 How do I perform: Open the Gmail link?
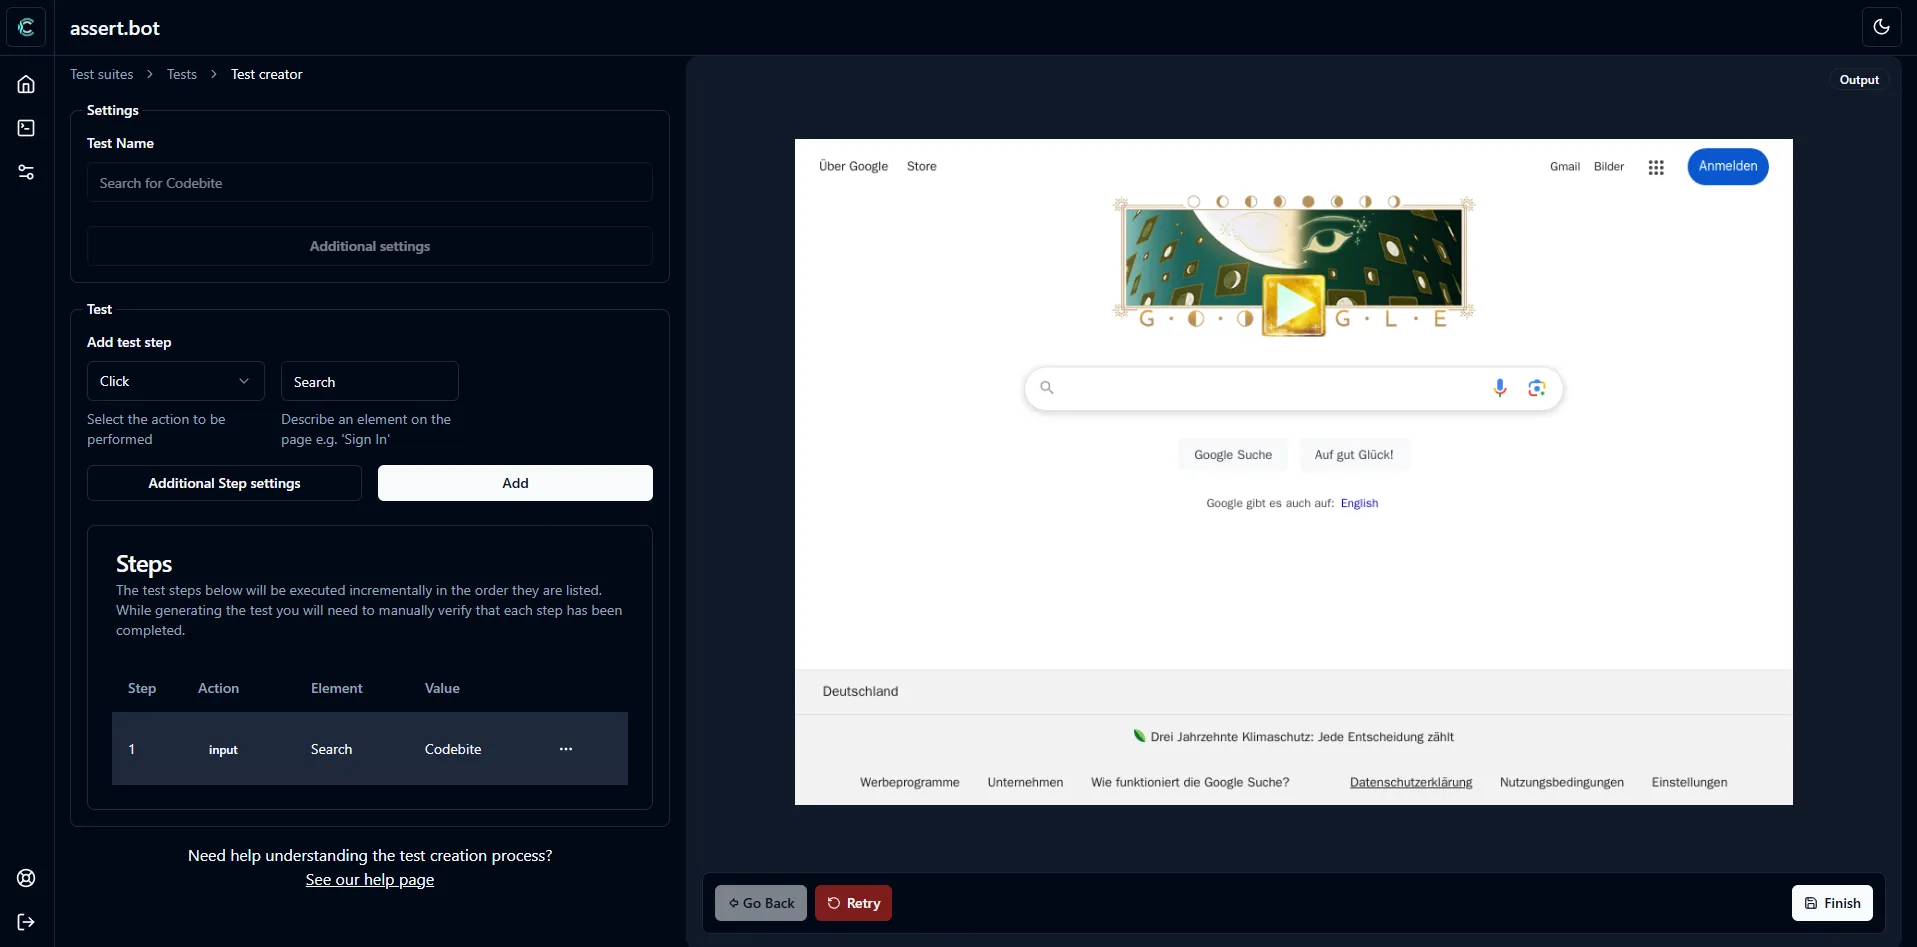pos(1565,167)
